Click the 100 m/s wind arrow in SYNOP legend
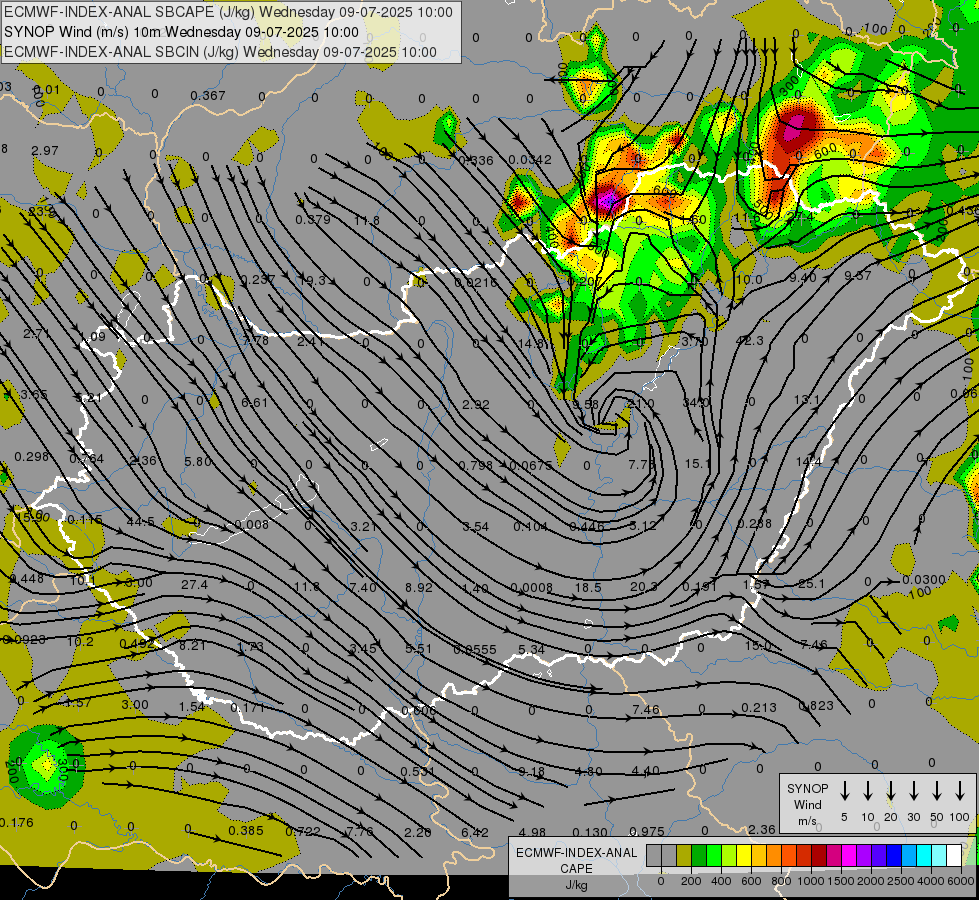The height and width of the screenshot is (900, 979). click(x=960, y=791)
